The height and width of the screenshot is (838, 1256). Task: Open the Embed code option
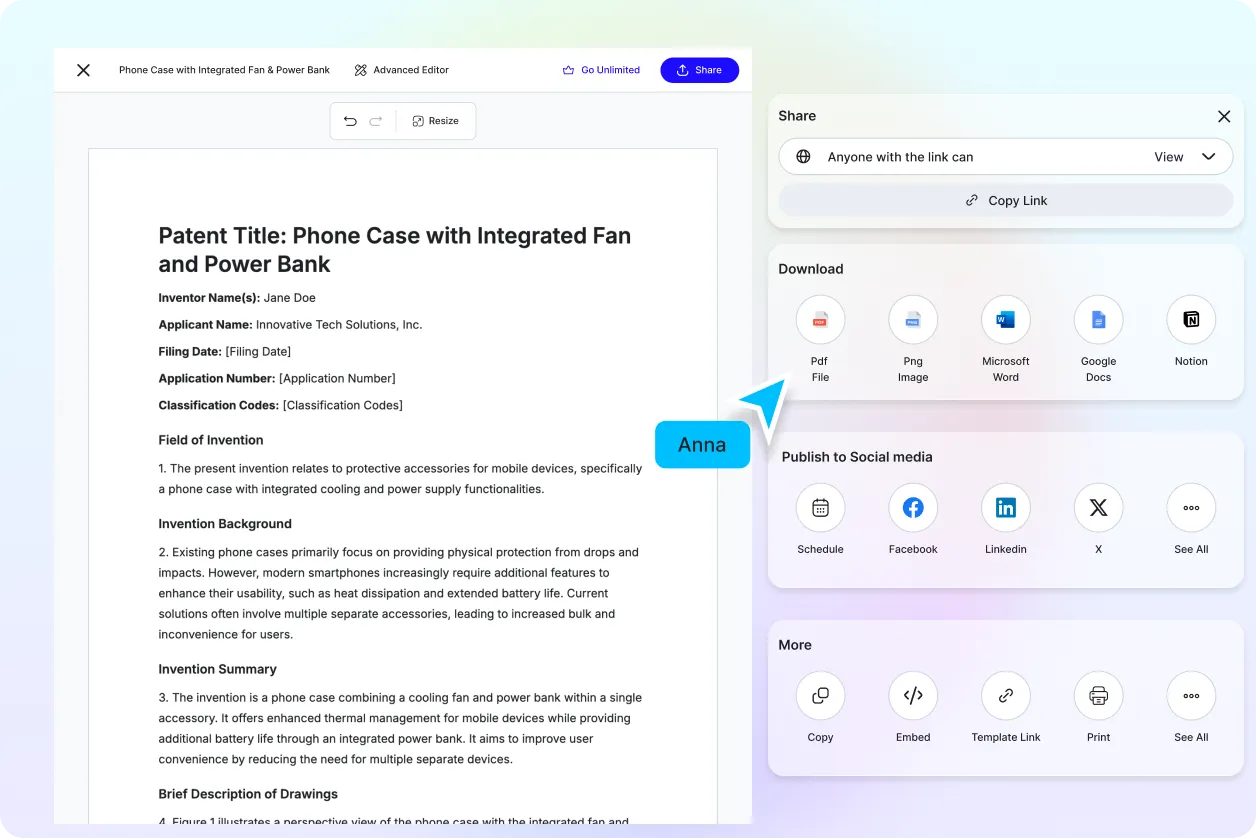(x=913, y=696)
